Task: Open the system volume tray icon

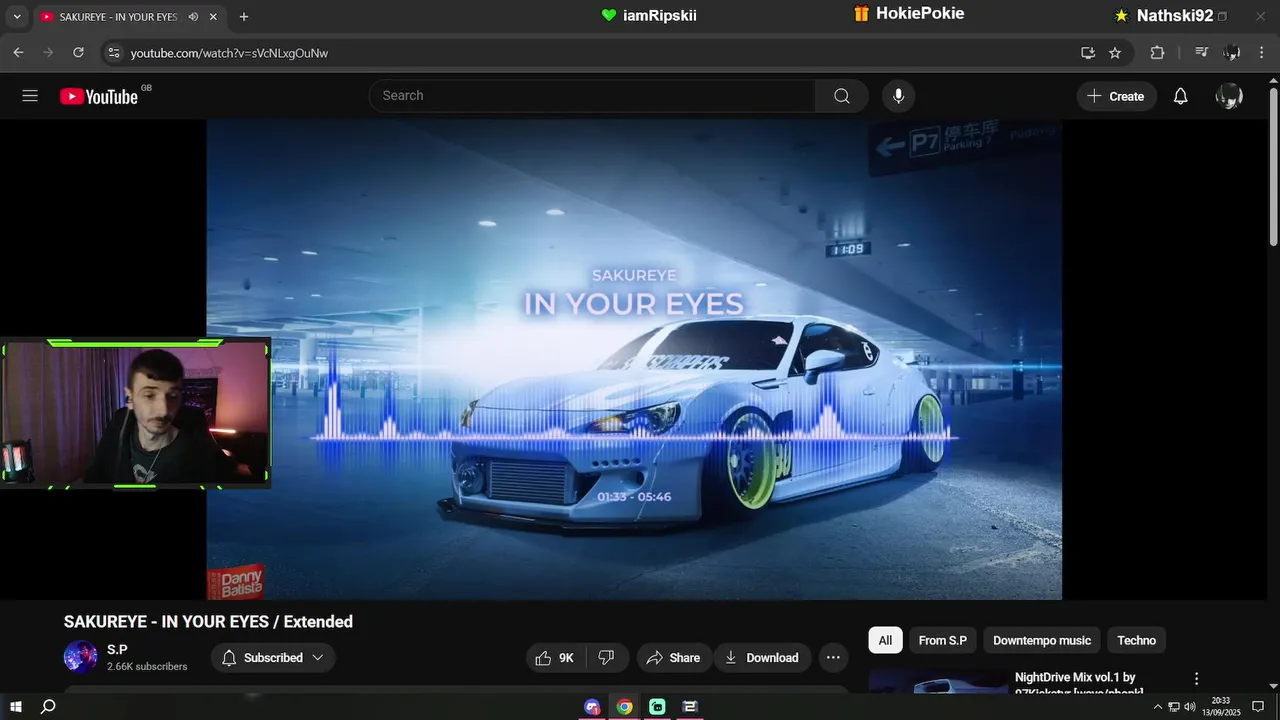Action: point(1190,707)
